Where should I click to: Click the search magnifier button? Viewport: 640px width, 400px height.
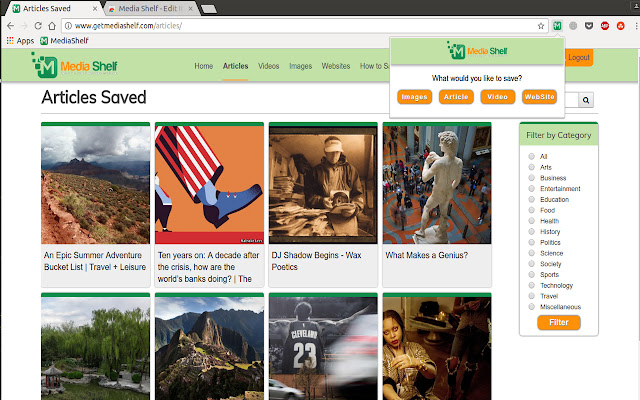click(x=586, y=100)
